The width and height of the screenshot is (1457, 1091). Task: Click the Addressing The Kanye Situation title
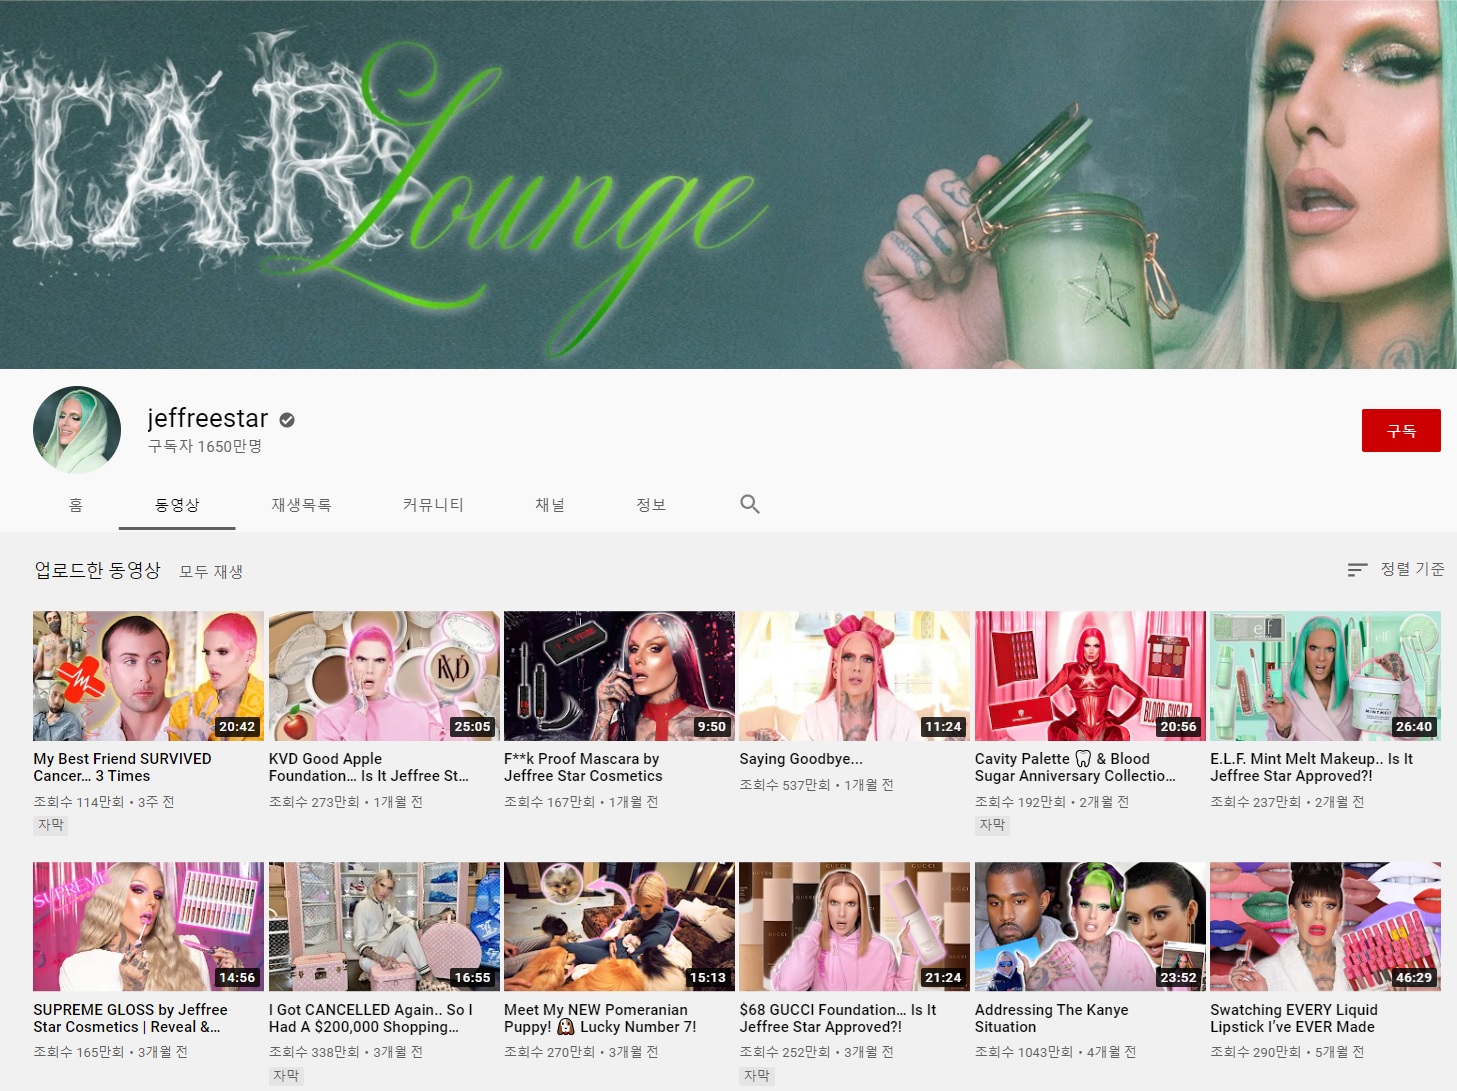(x=1051, y=1018)
